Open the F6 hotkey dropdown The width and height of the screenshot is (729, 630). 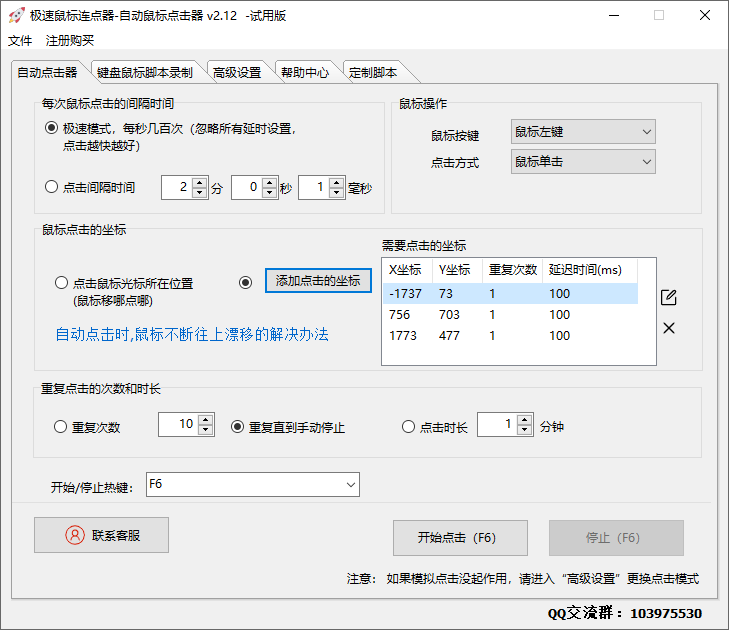(x=252, y=485)
